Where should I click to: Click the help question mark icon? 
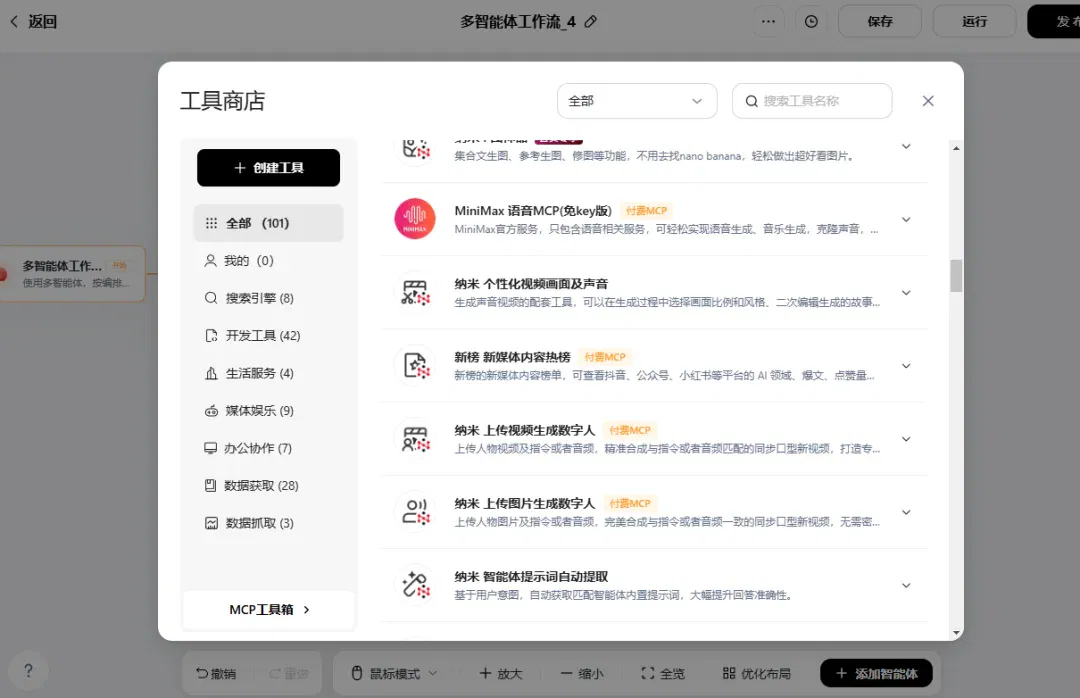[x=28, y=670]
